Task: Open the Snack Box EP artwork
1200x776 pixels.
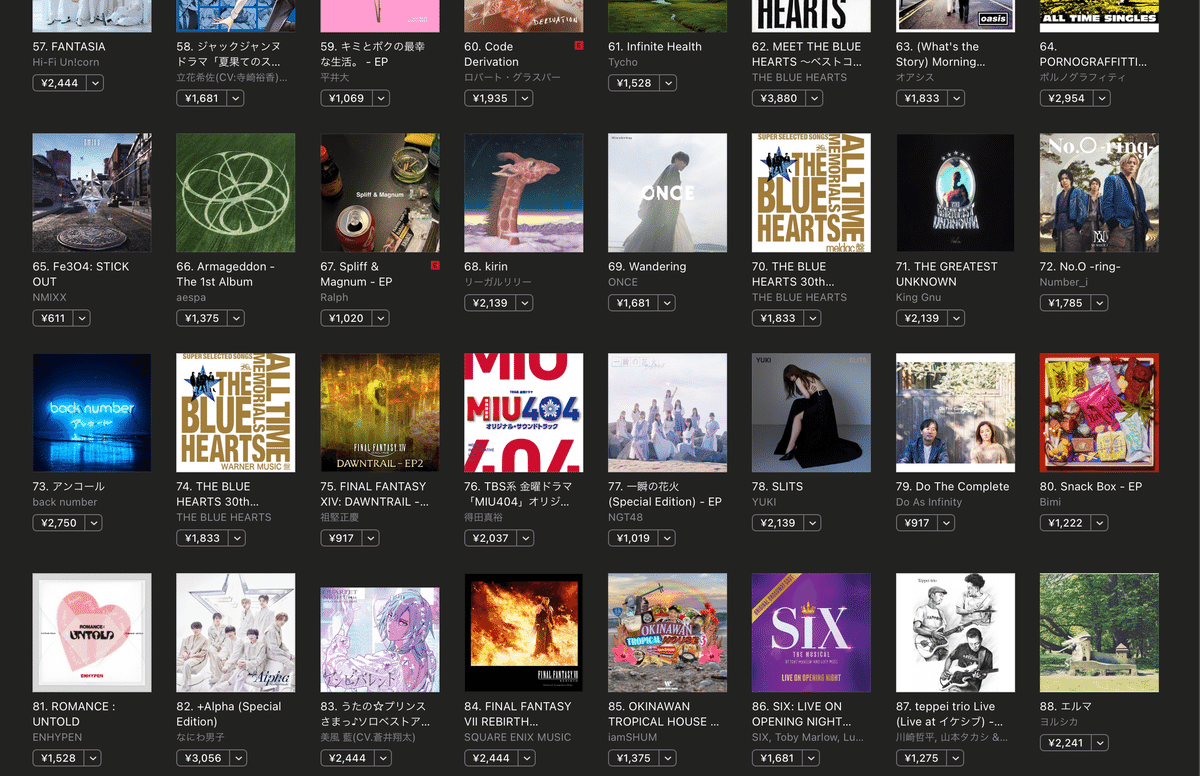Action: point(1099,412)
